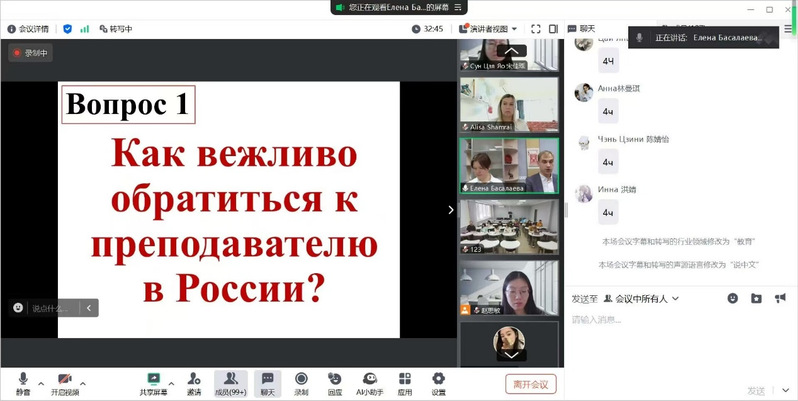
Task: Open the 邀请 invite icon
Action: pos(193,381)
